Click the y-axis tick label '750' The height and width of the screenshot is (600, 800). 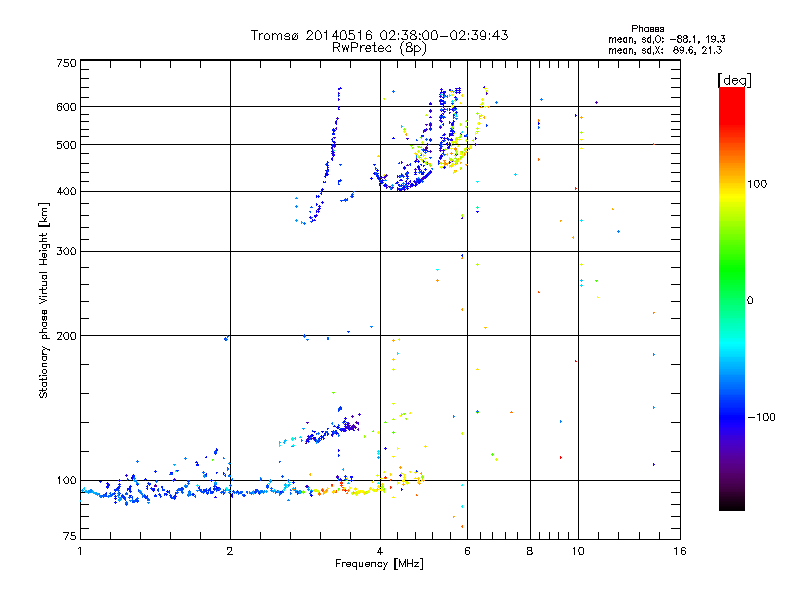[x=66, y=63]
